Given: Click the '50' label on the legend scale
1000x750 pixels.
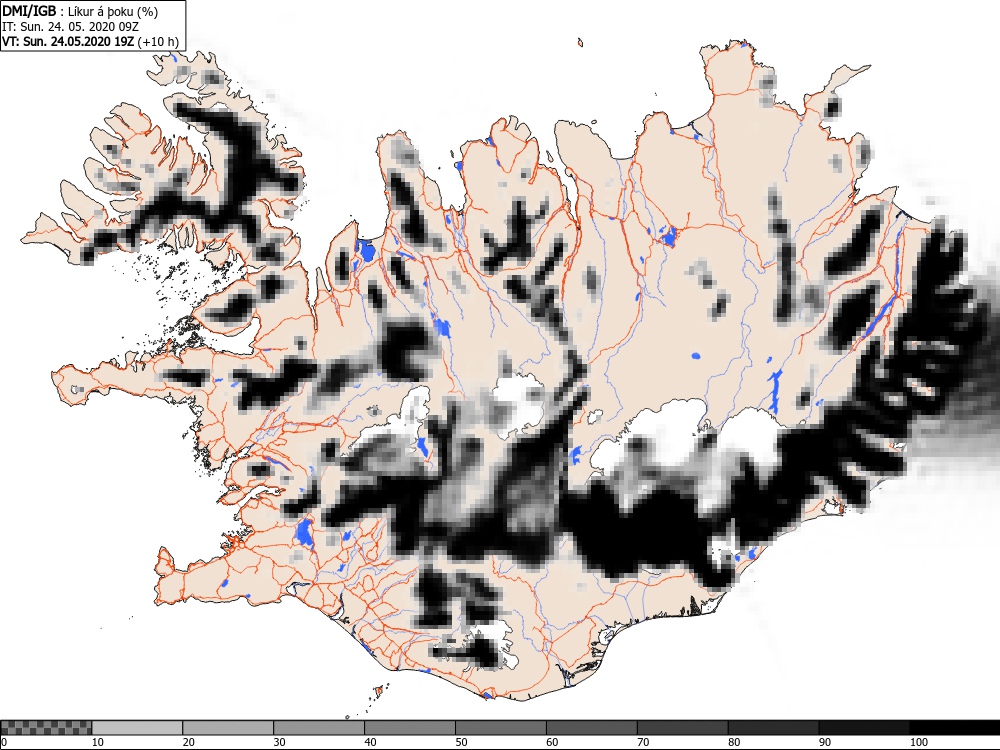Looking at the screenshot, I should (461, 742).
